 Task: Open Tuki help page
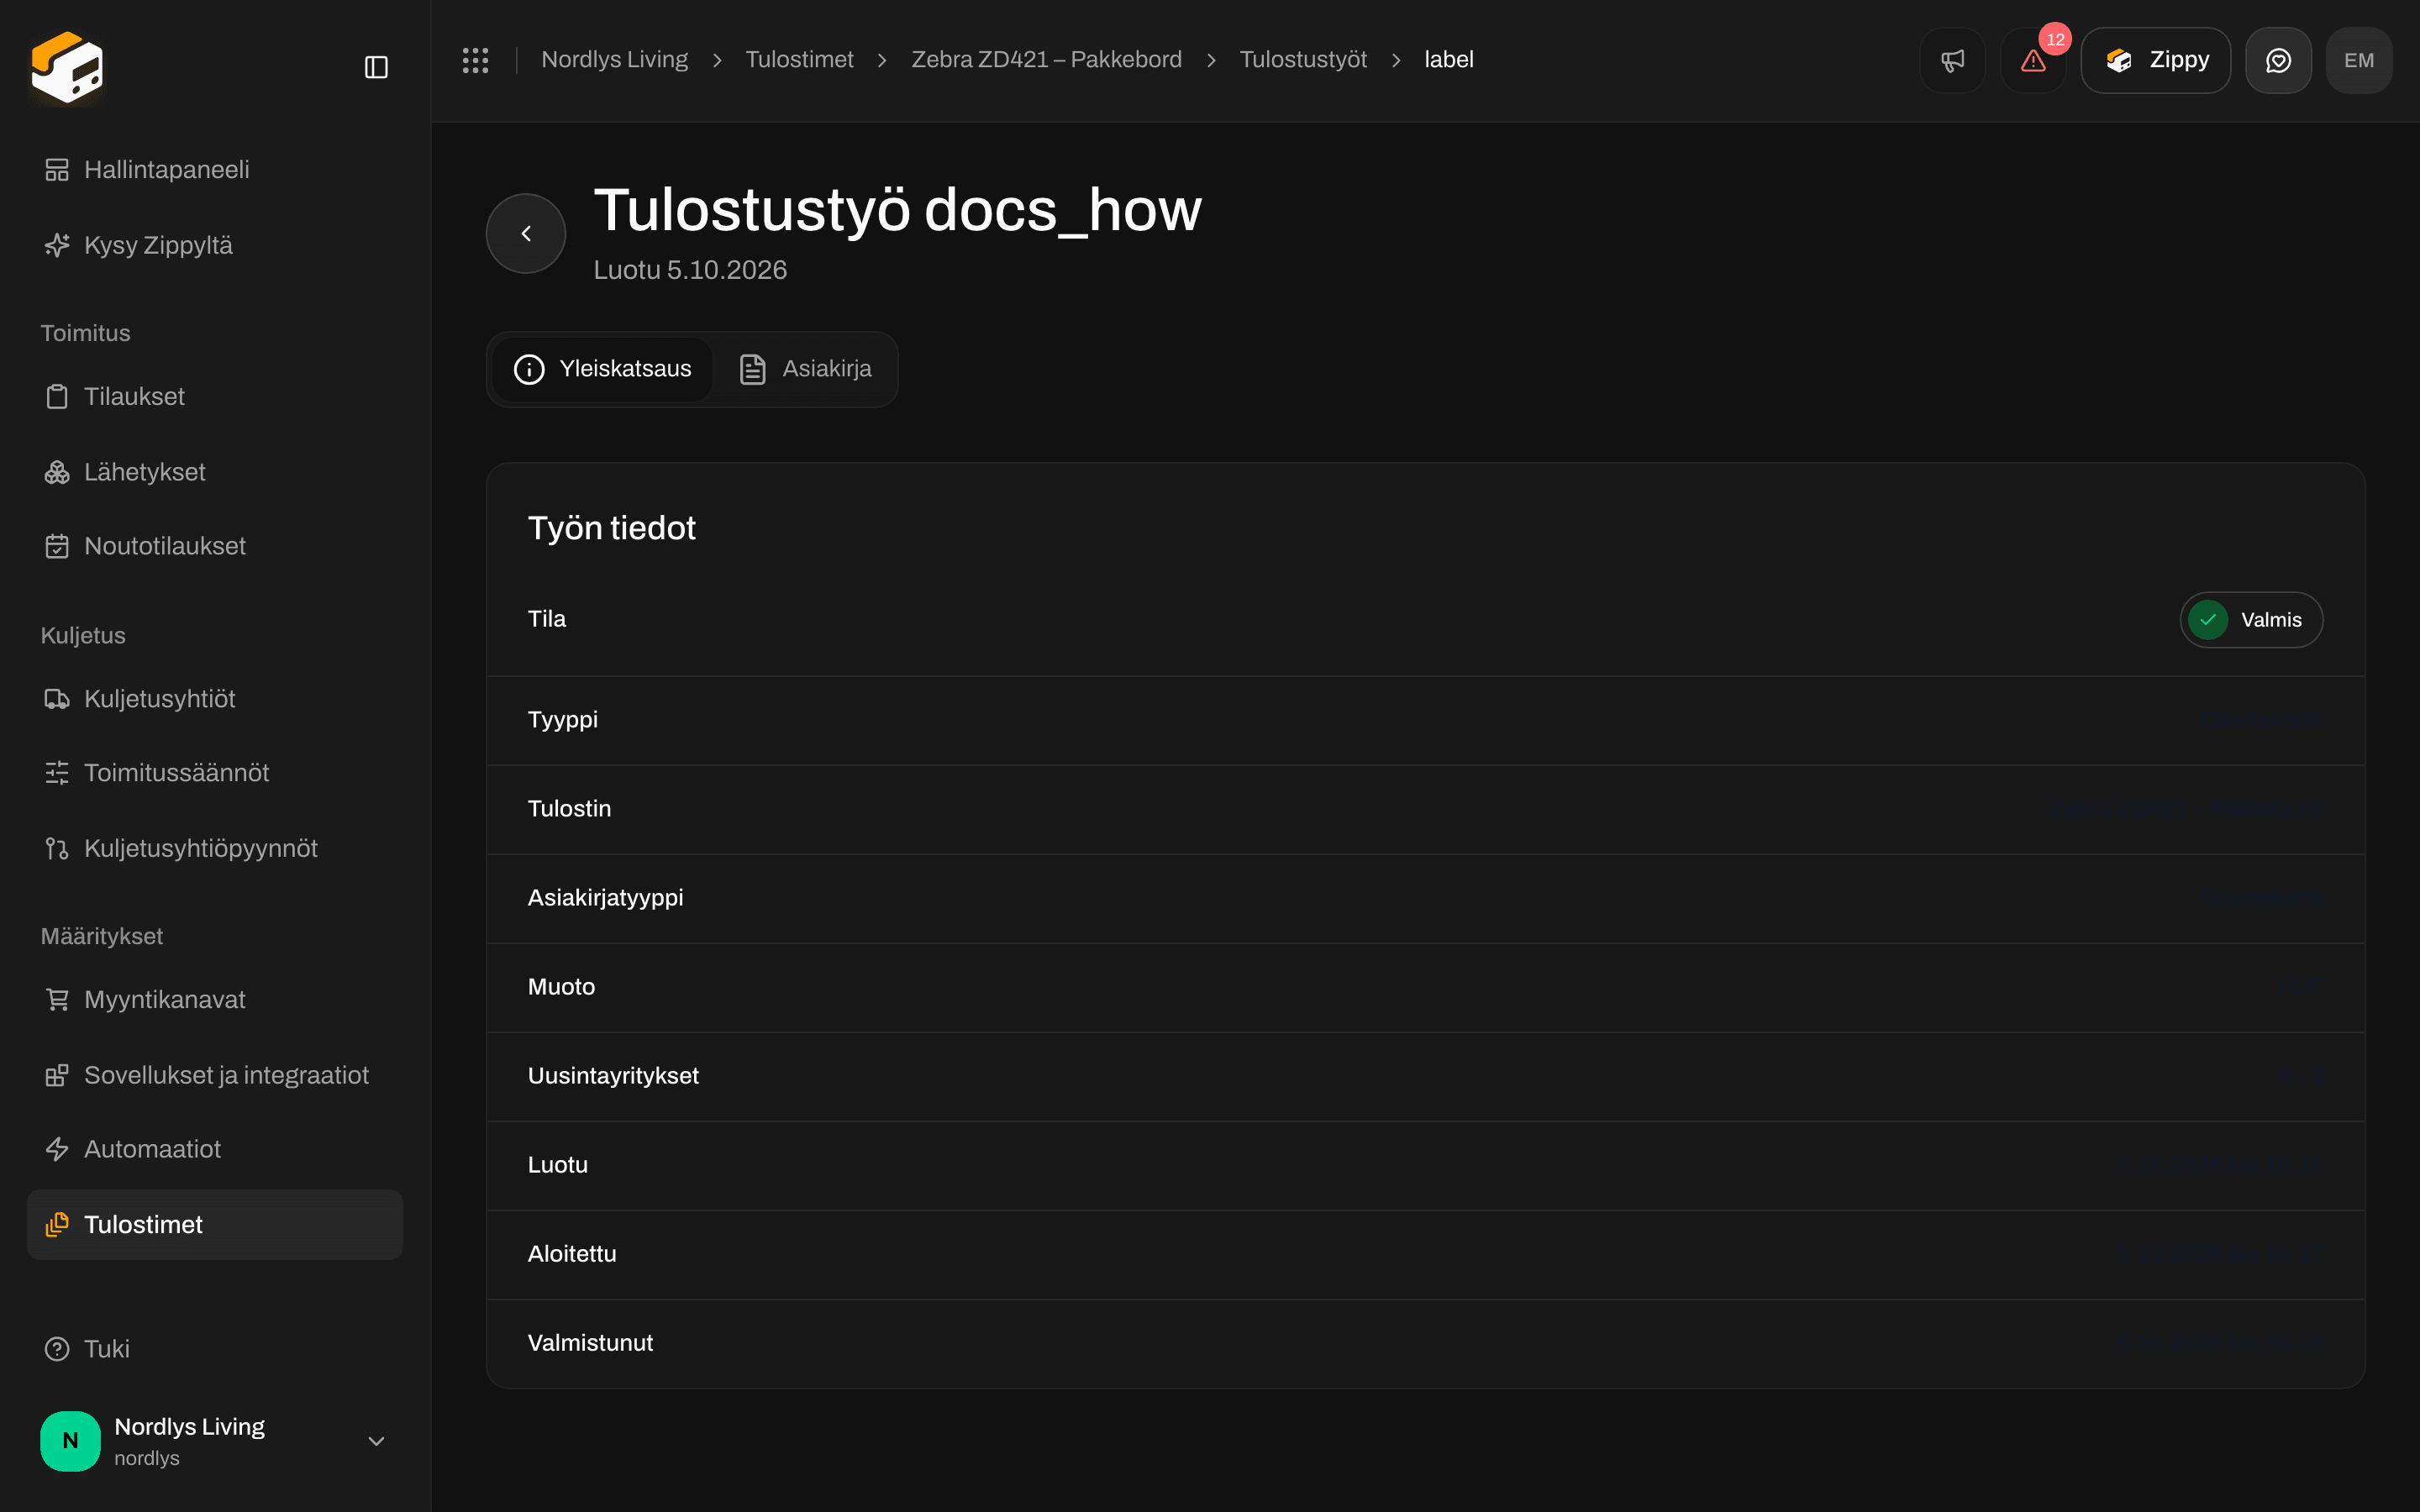[215, 1349]
